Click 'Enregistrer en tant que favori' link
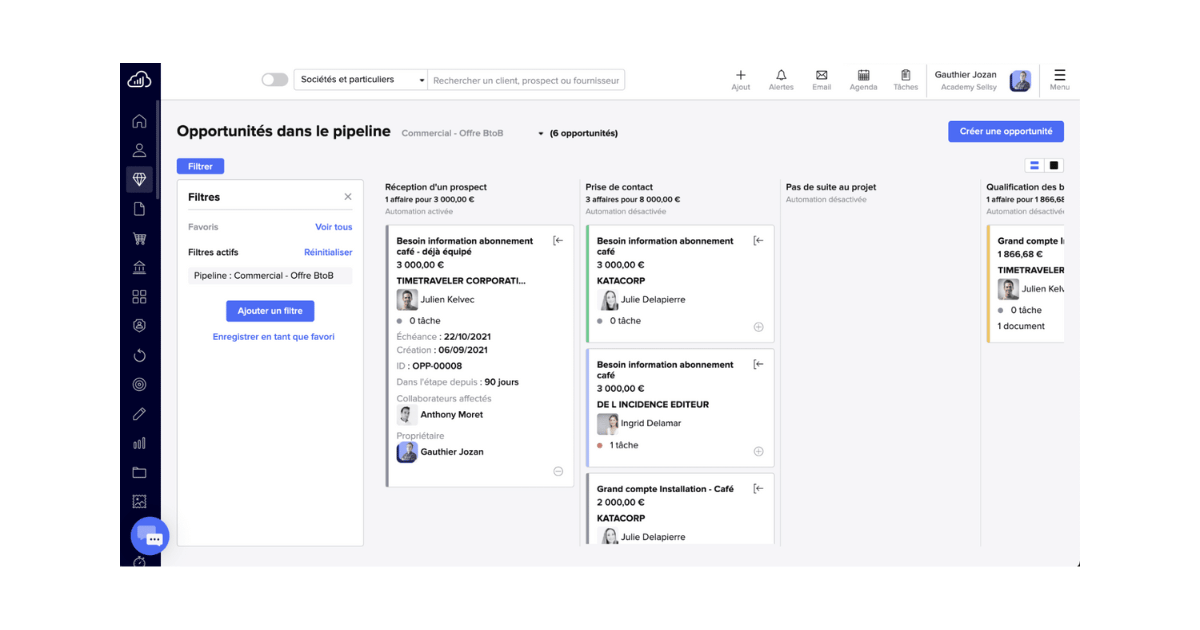This screenshot has width=1200, height=630. click(x=274, y=337)
